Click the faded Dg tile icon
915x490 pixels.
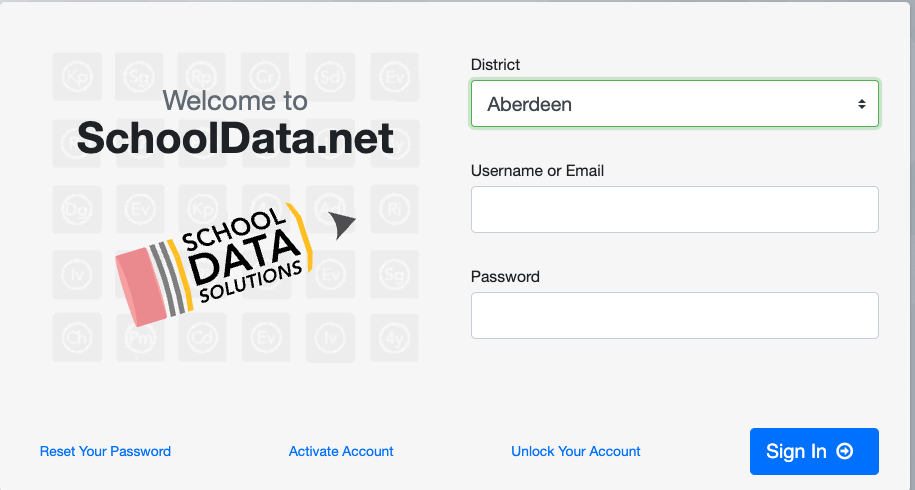coord(77,208)
